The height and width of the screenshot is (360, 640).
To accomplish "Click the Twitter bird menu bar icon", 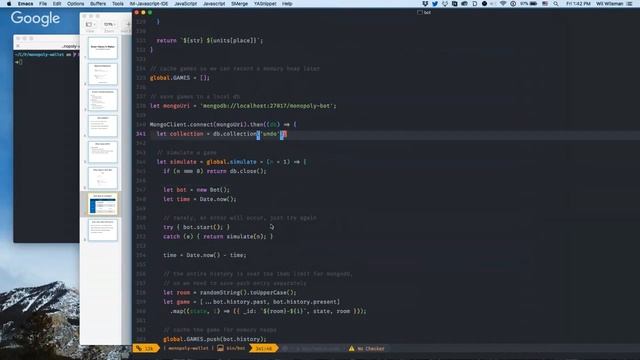I will point(435,4).
